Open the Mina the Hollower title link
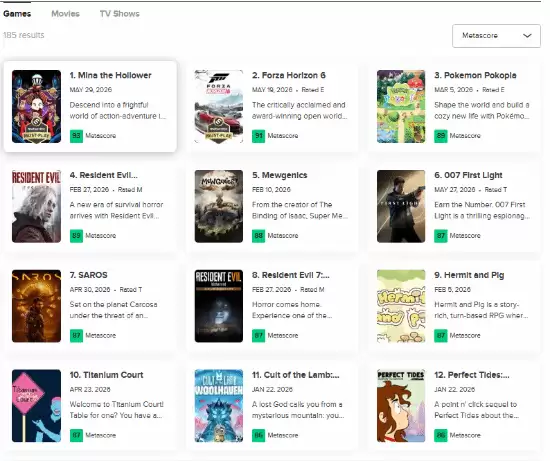550x461 pixels. coord(110,75)
